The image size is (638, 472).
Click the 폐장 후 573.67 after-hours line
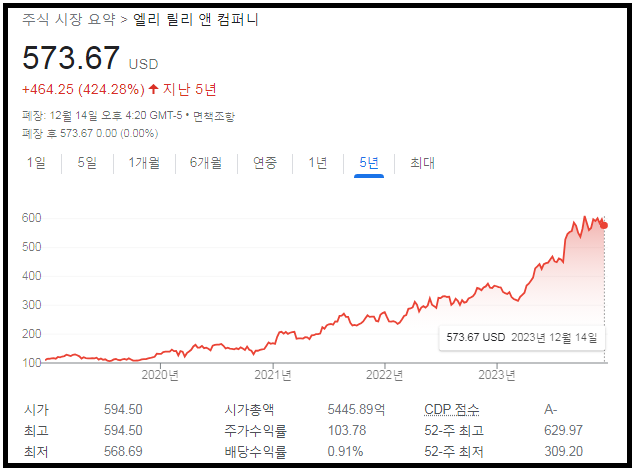pos(90,133)
